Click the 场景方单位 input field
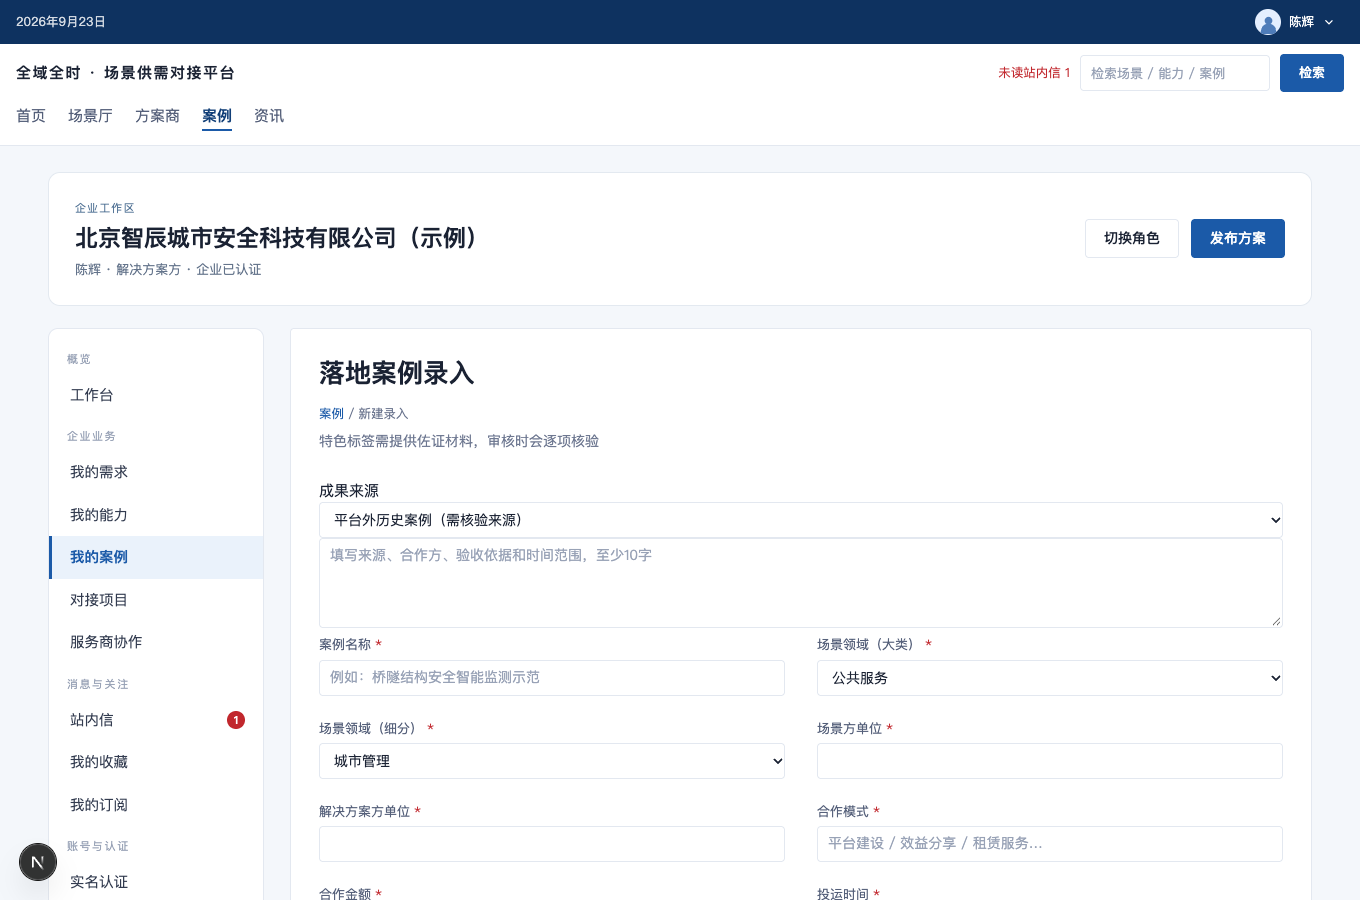Image resolution: width=1360 pixels, height=900 pixels. [1050, 761]
